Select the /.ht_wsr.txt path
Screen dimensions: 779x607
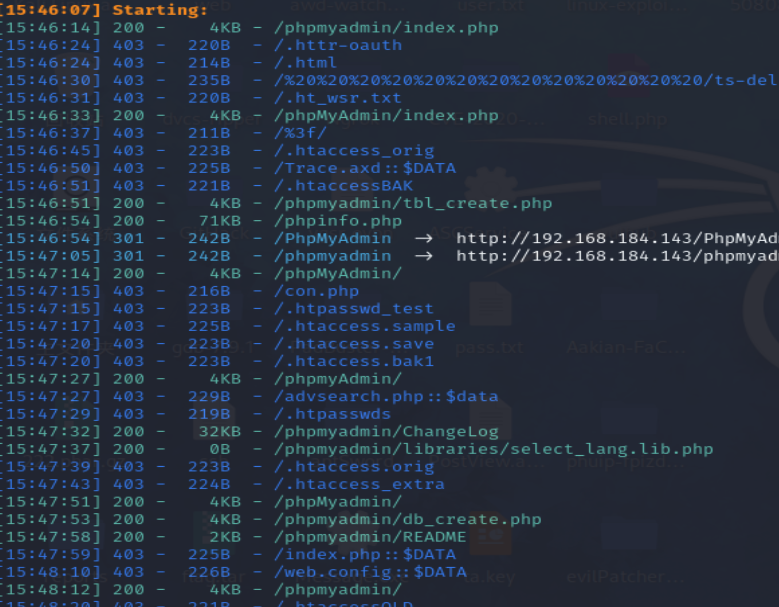click(x=337, y=98)
